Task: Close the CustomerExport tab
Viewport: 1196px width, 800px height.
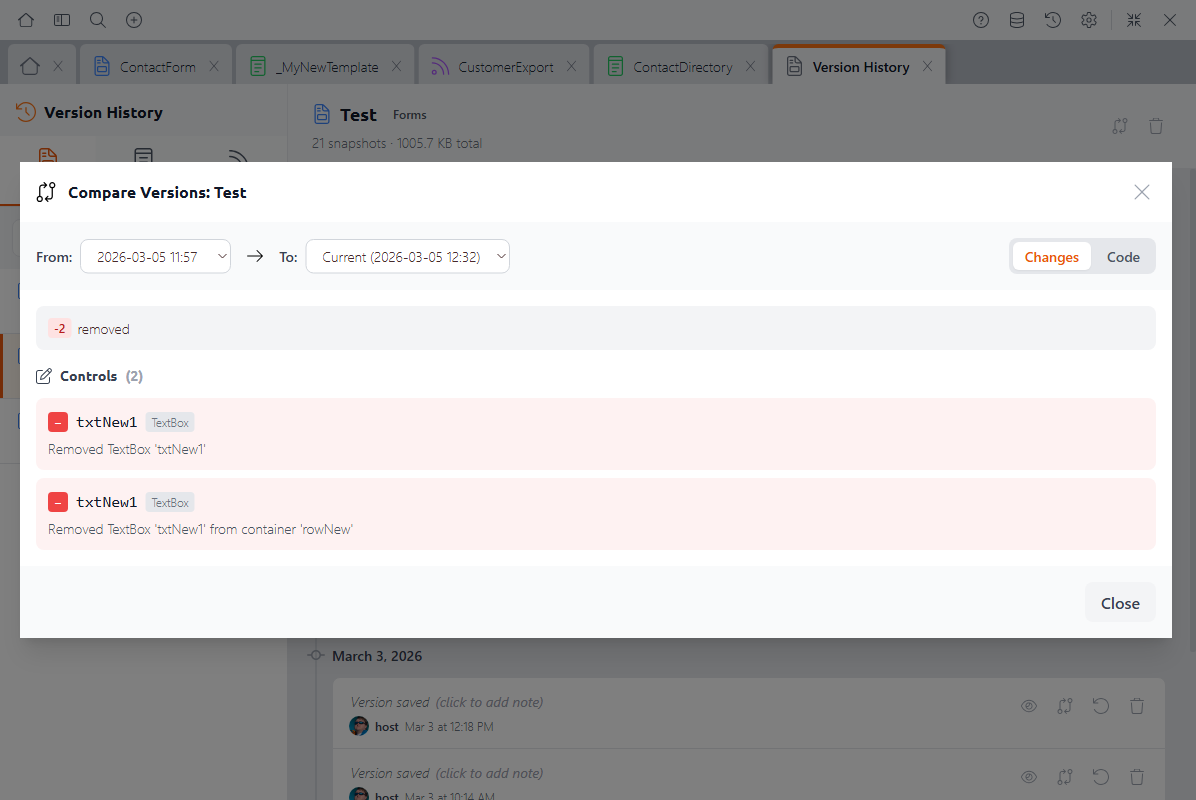Action: tap(571, 66)
